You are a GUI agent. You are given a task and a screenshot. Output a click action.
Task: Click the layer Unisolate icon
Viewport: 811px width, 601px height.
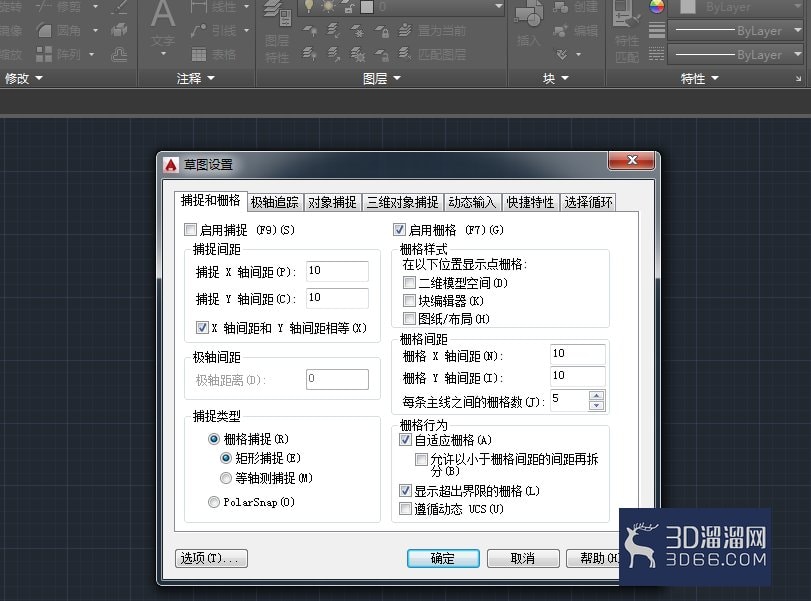334,54
